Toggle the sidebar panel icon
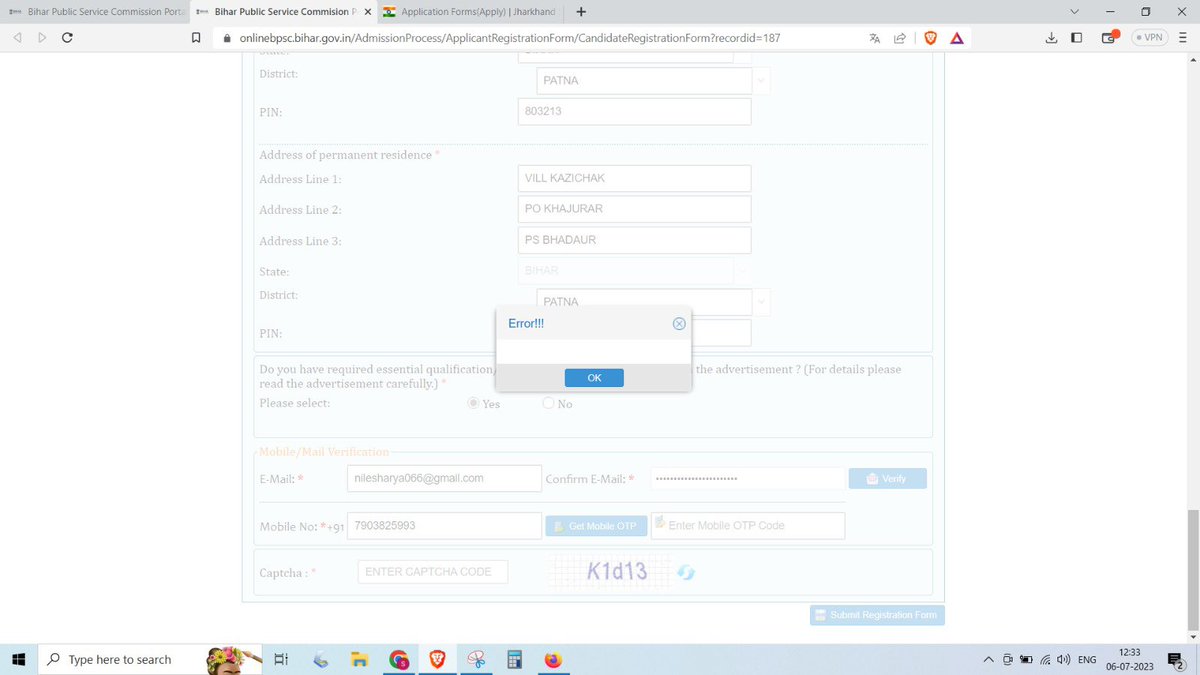Viewport: 1200px width, 675px height. point(1076,38)
